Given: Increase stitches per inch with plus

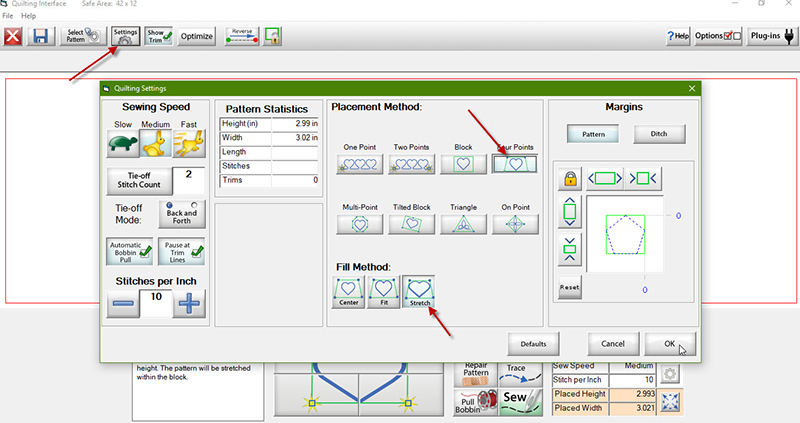Looking at the screenshot, I should [189, 307].
